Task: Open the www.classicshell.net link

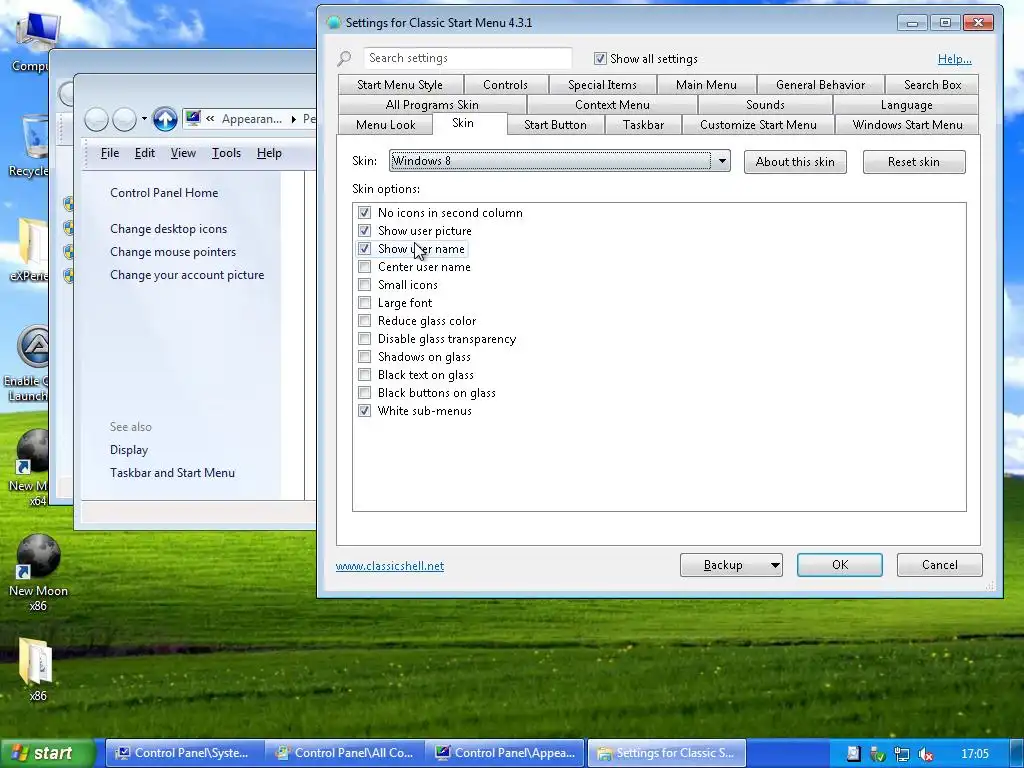Action: click(x=390, y=566)
